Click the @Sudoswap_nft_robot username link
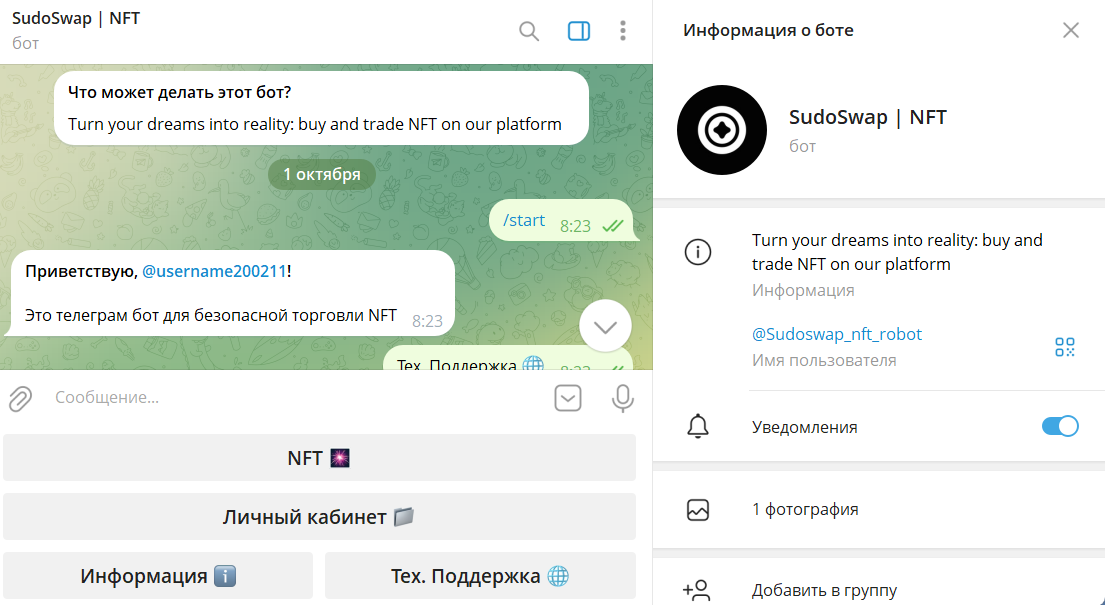1105x605 pixels. pyautogui.click(x=837, y=334)
